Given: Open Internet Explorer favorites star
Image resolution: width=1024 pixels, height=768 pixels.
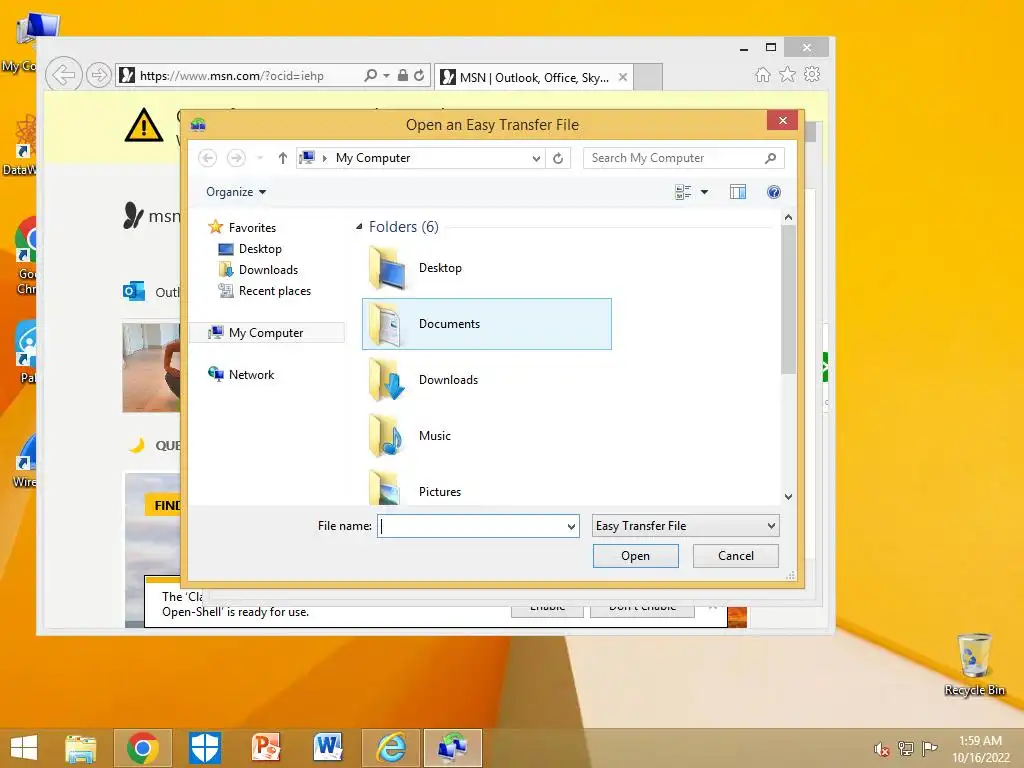Looking at the screenshot, I should point(788,74).
